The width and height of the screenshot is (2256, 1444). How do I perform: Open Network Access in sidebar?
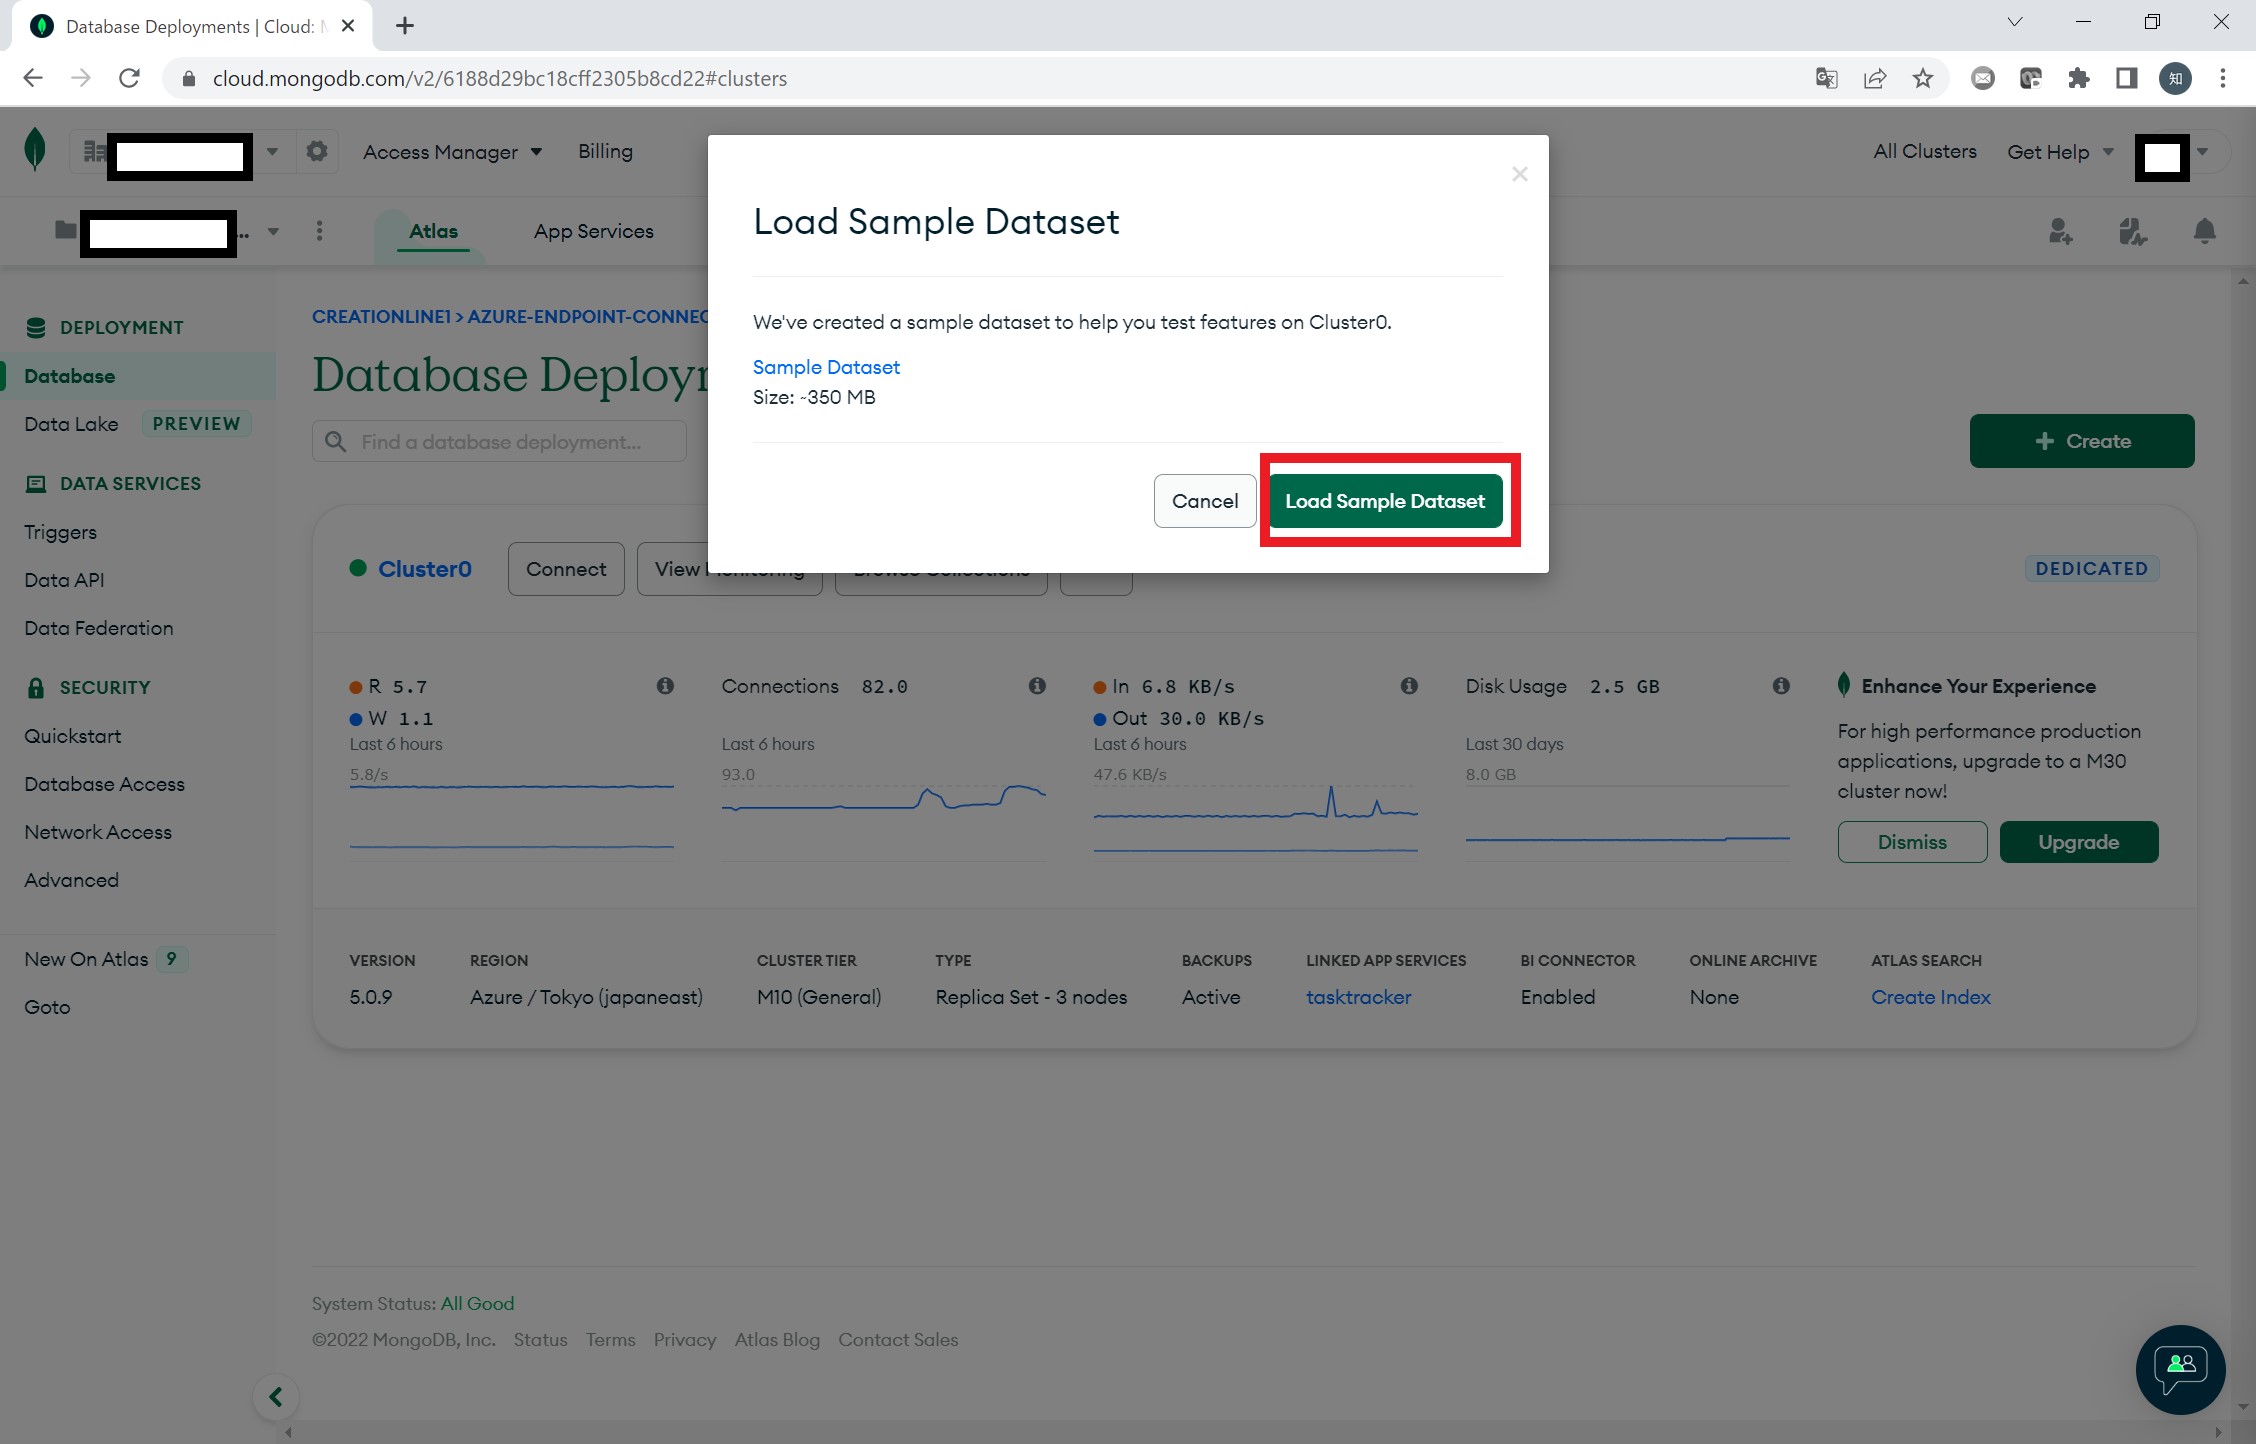[98, 832]
